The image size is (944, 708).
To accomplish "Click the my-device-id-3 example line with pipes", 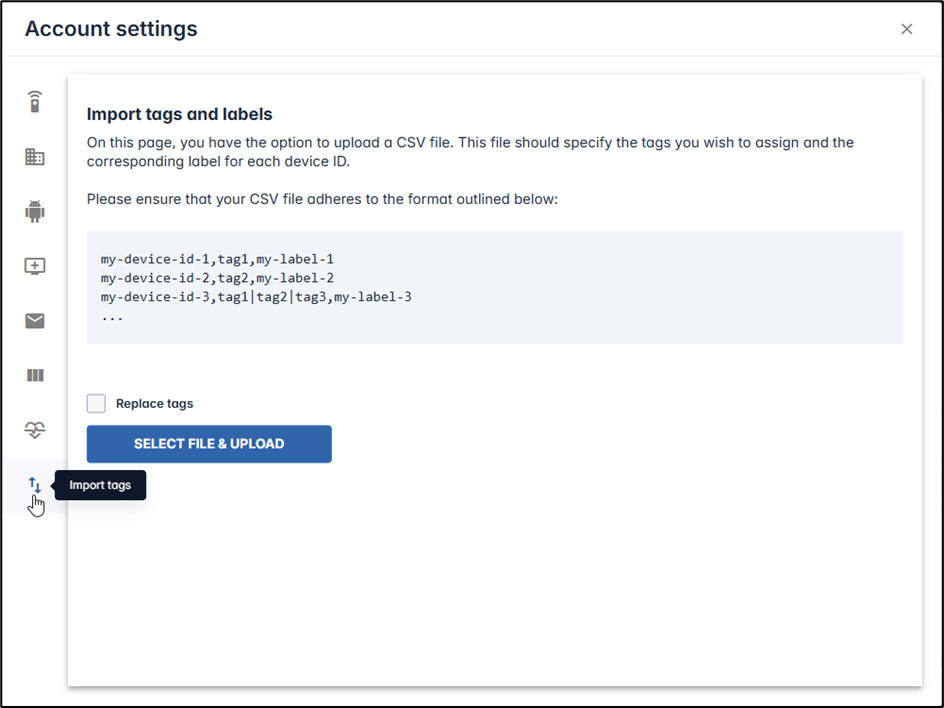I will click(x=256, y=297).
